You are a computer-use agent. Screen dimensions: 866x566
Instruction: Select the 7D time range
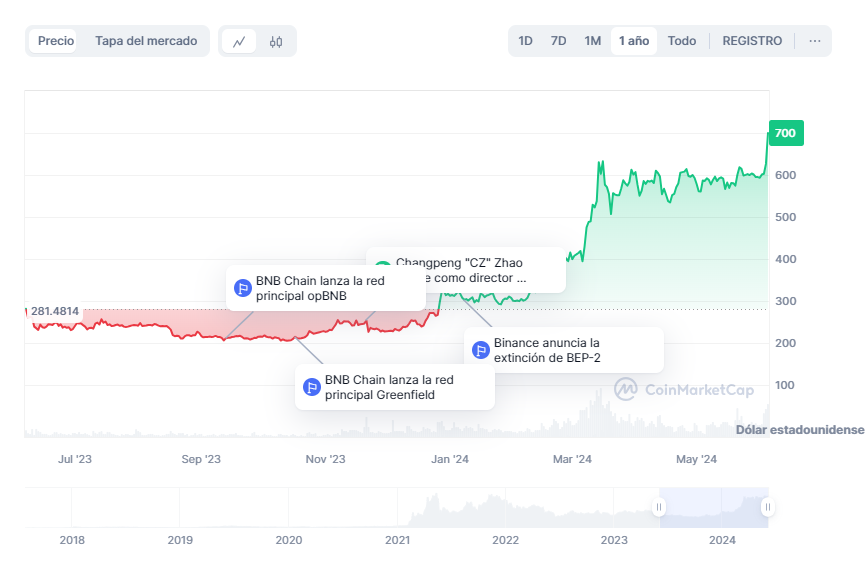coord(558,41)
